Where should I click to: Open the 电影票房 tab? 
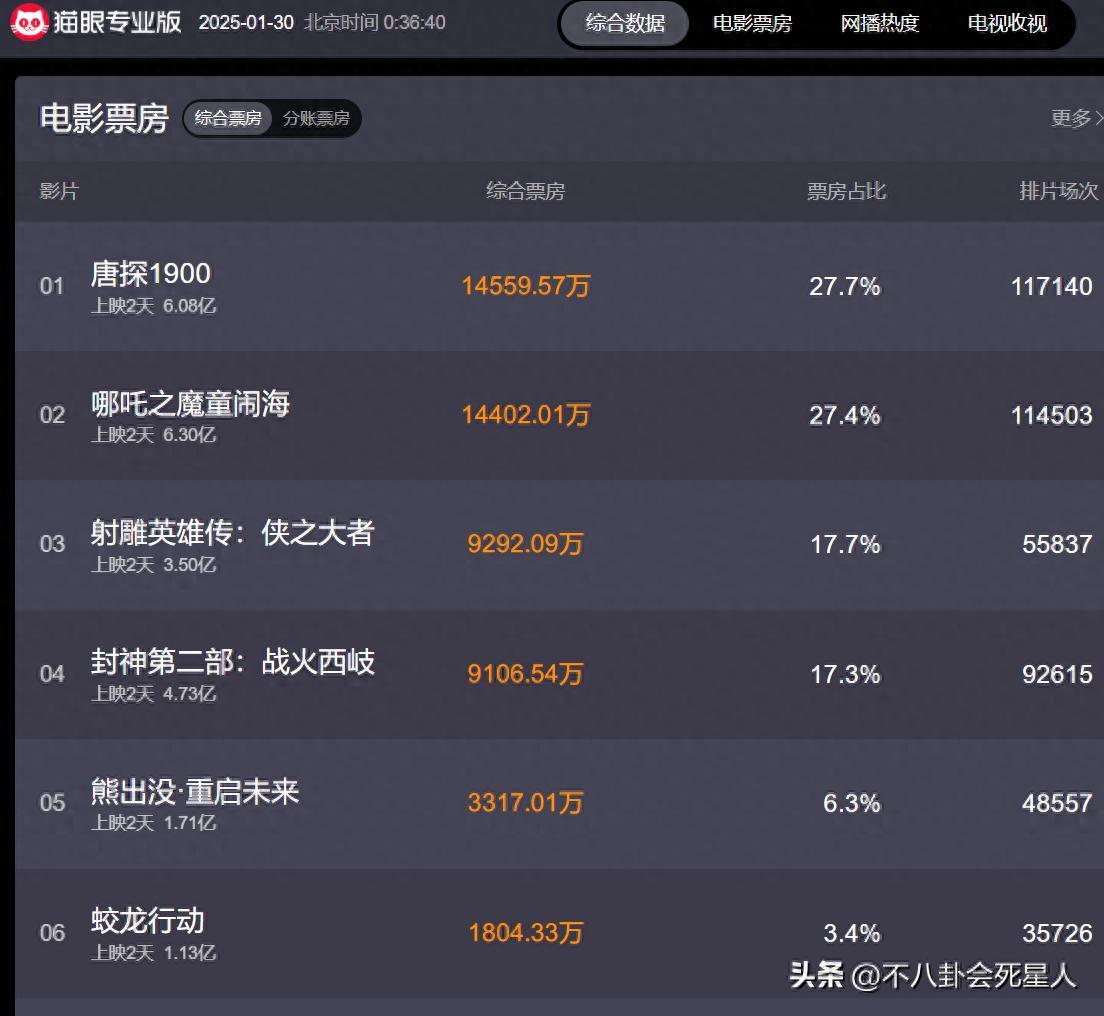(x=752, y=24)
